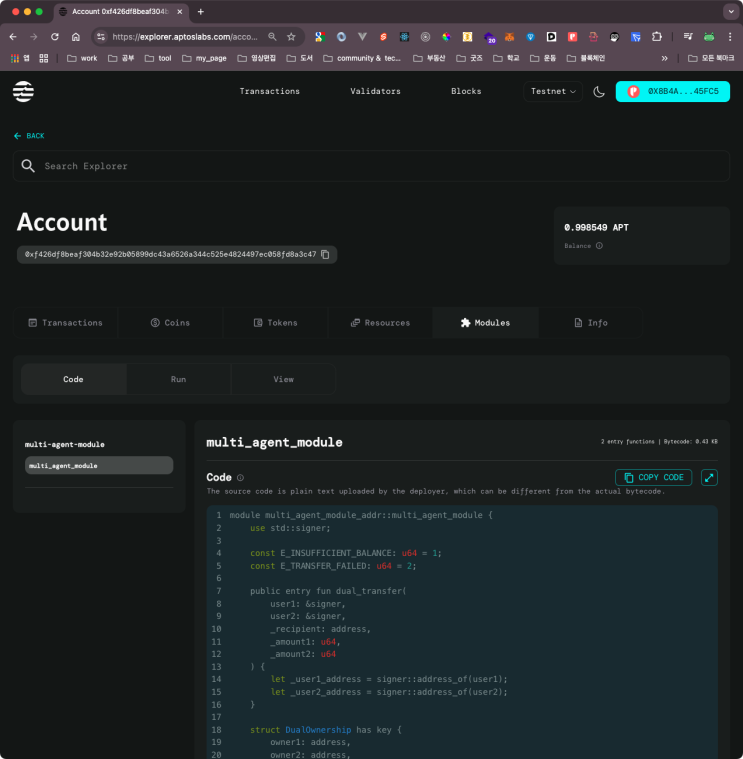Click the address bar URL
Image resolution: width=743 pixels, height=759 pixels.
point(185,37)
